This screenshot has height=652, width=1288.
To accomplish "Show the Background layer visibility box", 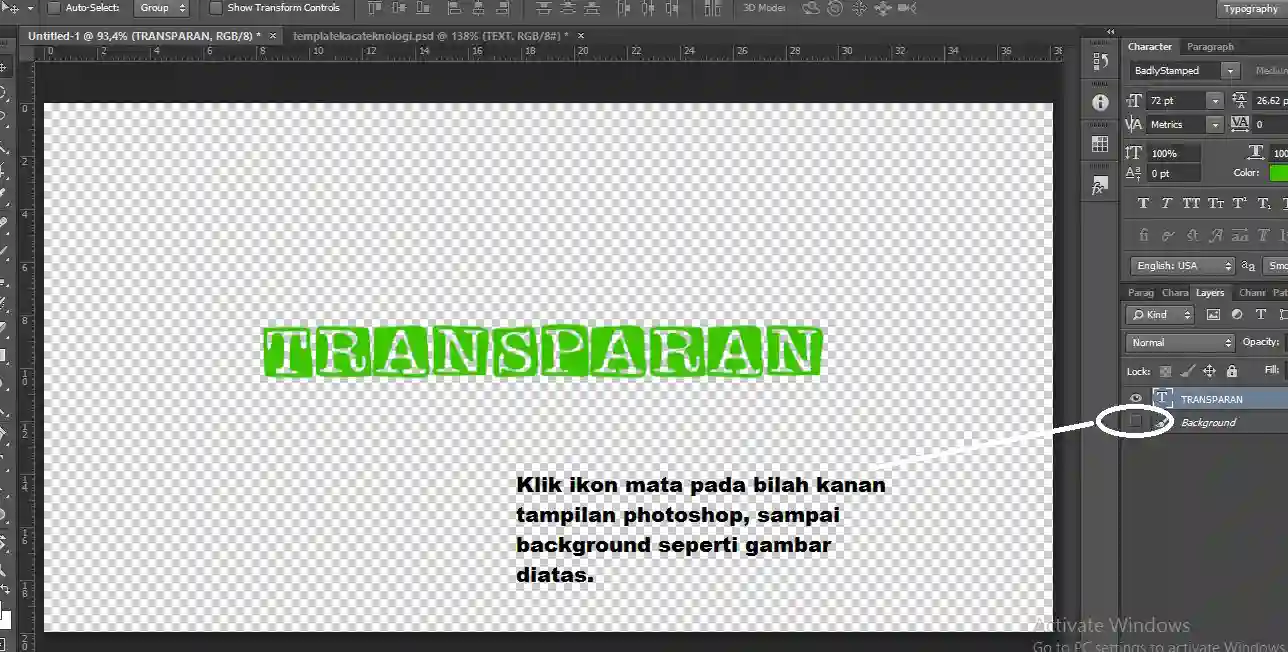I will coord(1136,422).
